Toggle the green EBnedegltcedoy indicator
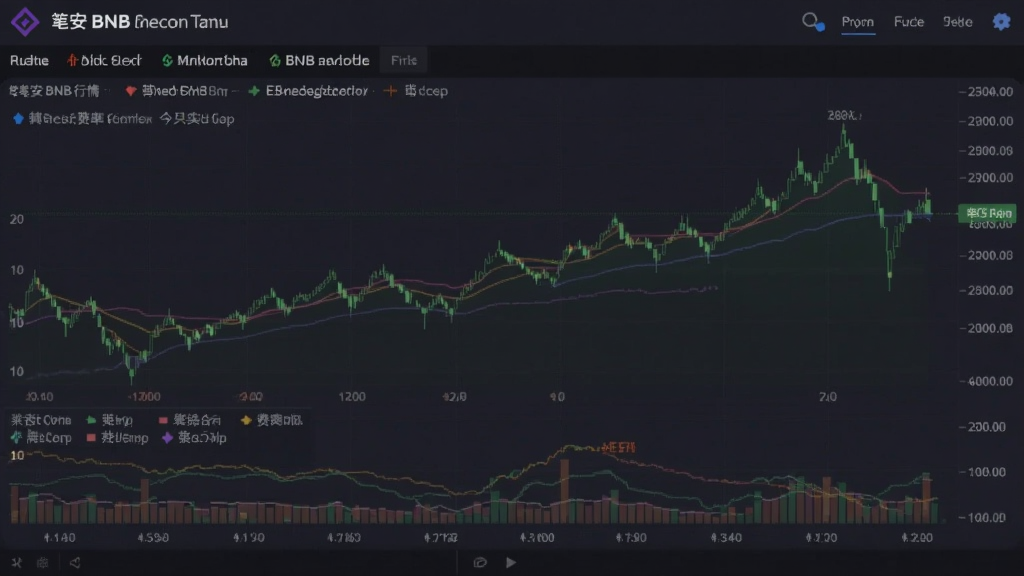 click(254, 91)
